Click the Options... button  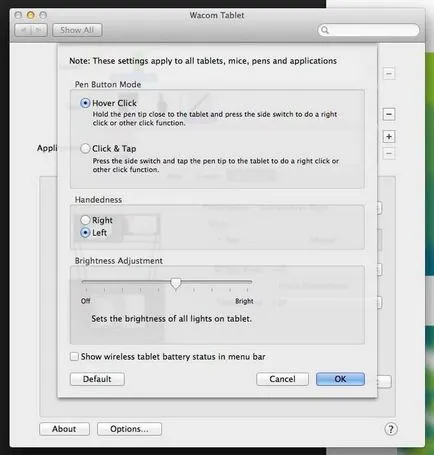129,429
